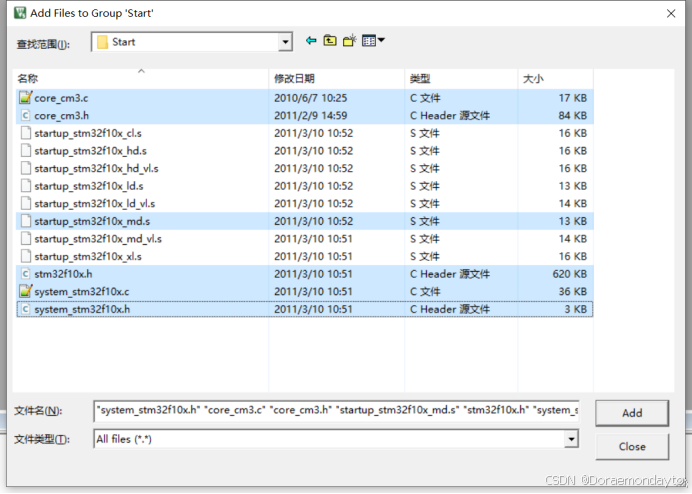Select startup_stm32f10x_md.s file icon
The height and width of the screenshot is (494, 692).
point(26,221)
